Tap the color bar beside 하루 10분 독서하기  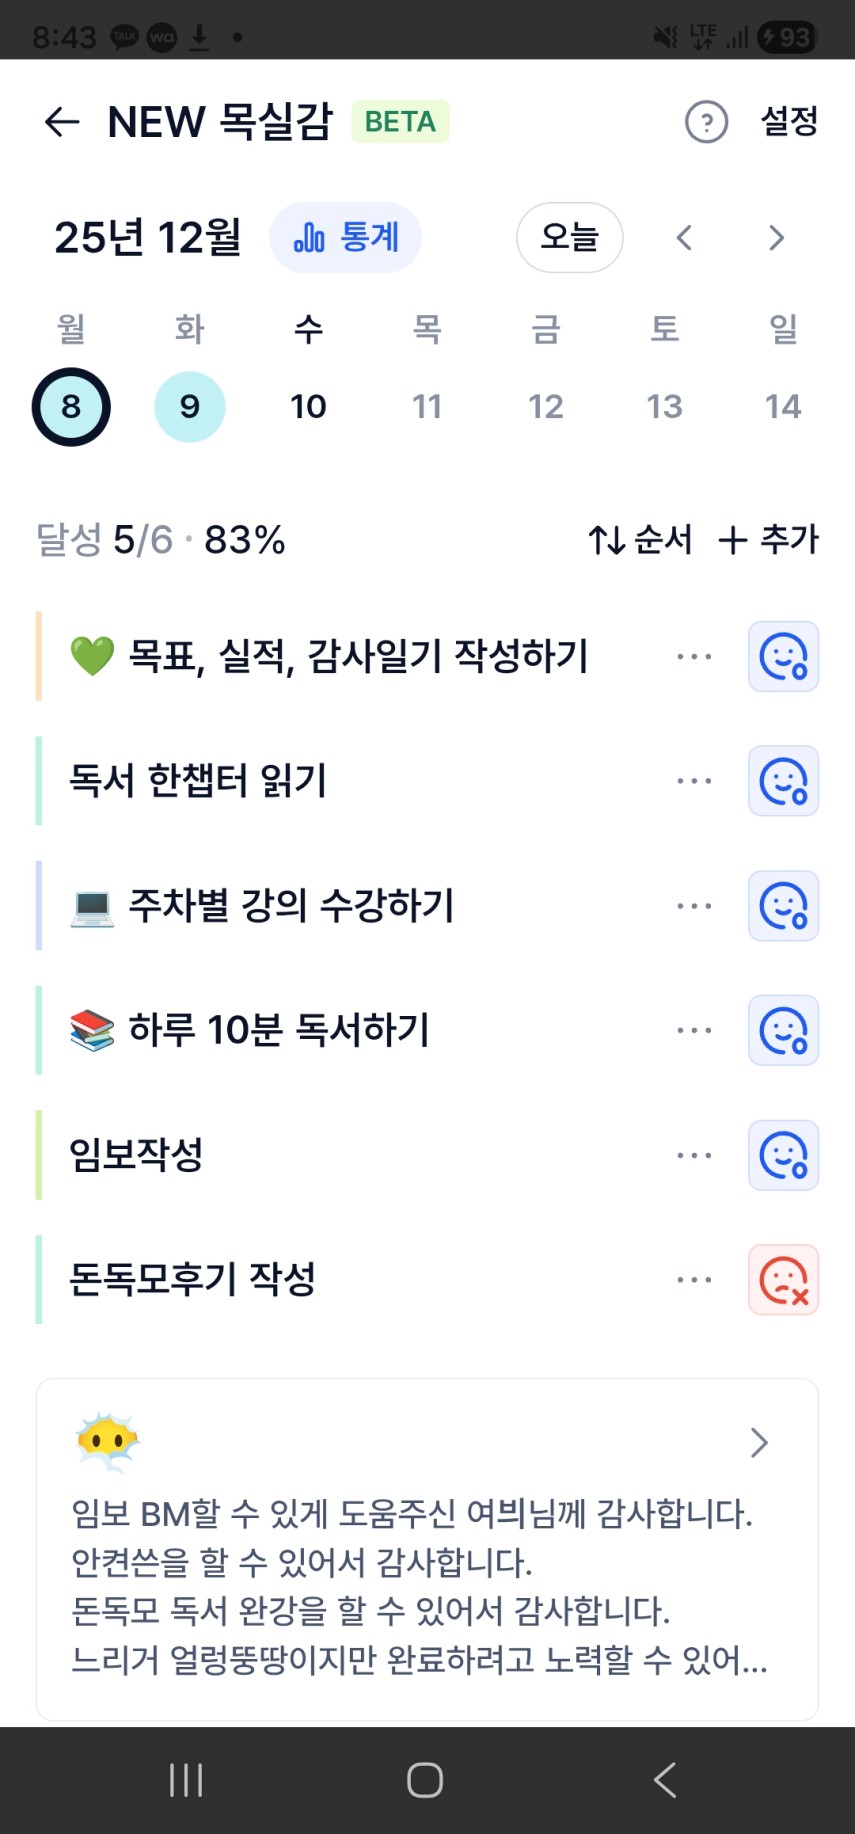[39, 1030]
